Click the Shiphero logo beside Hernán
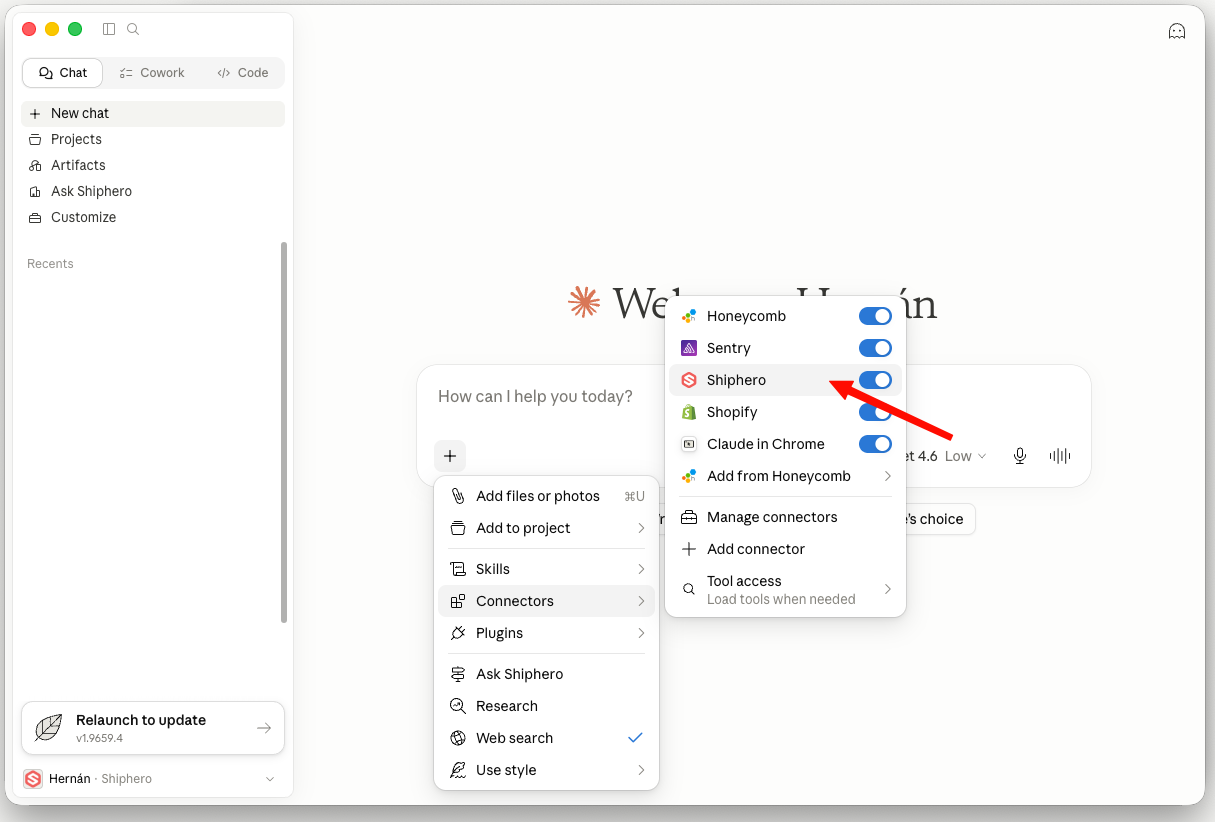This screenshot has height=822, width=1215. (x=33, y=779)
